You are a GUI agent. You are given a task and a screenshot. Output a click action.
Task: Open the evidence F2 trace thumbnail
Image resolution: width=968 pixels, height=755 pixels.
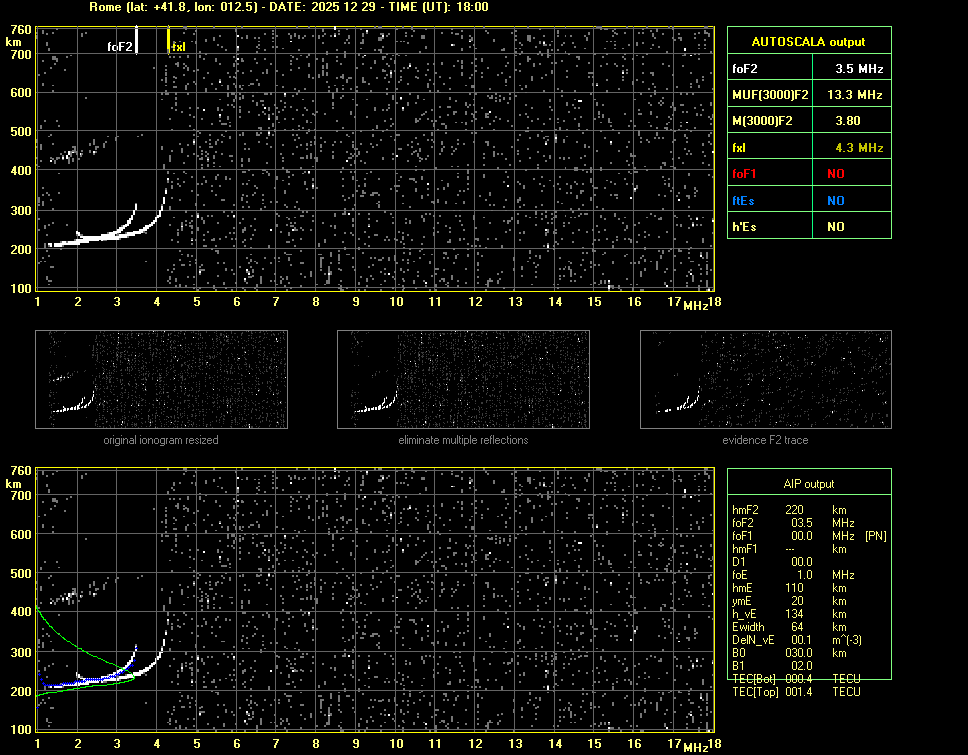[765, 379]
